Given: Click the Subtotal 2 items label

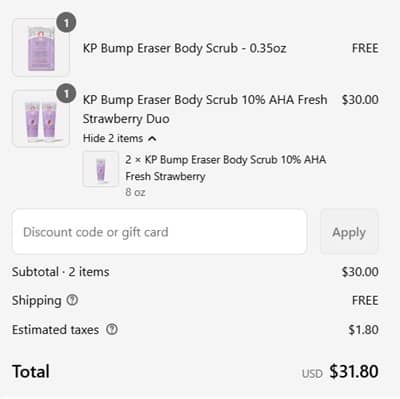Looking at the screenshot, I should (61, 272).
